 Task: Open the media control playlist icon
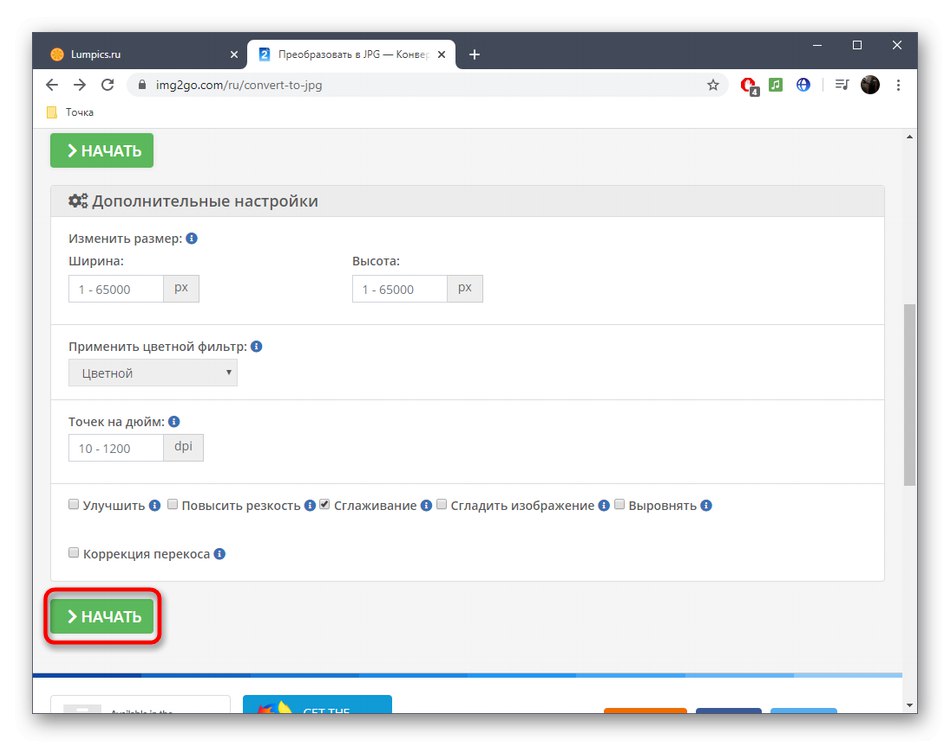[842, 85]
